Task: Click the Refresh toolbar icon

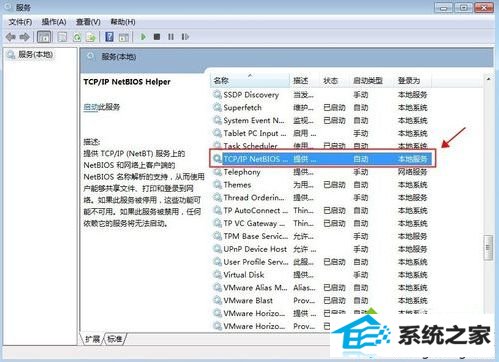Action: pyautogui.click(x=77, y=37)
